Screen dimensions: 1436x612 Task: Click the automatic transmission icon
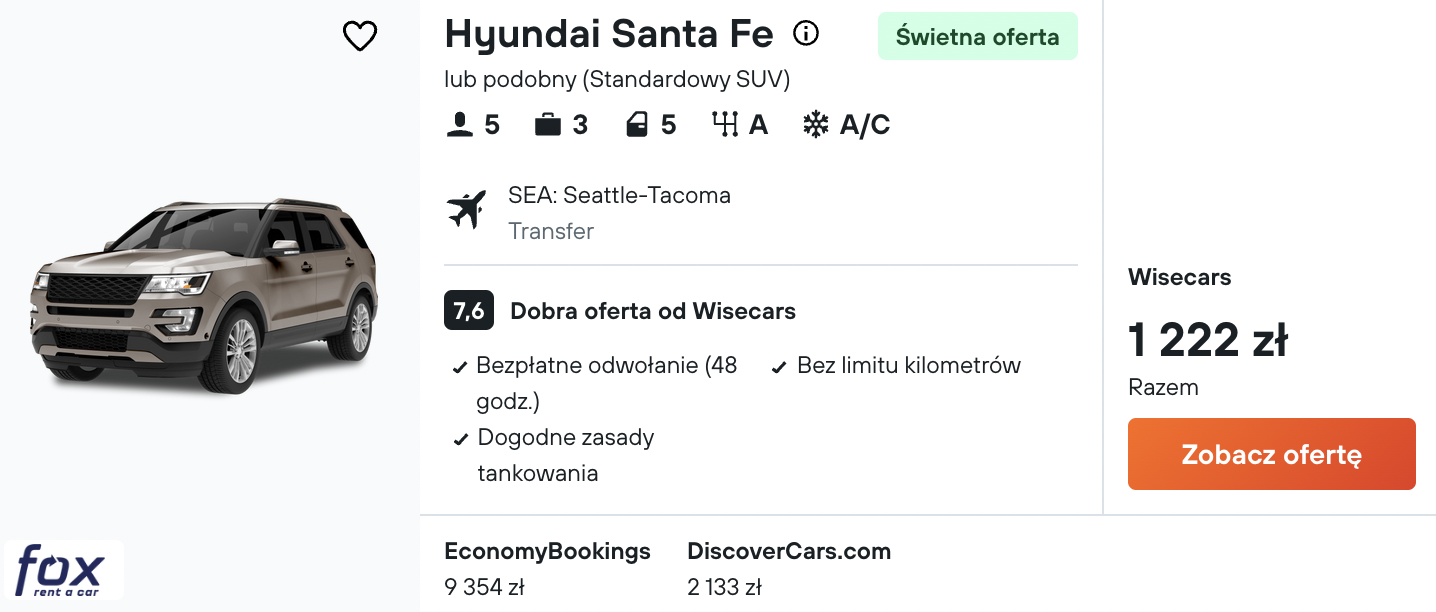[x=725, y=125]
